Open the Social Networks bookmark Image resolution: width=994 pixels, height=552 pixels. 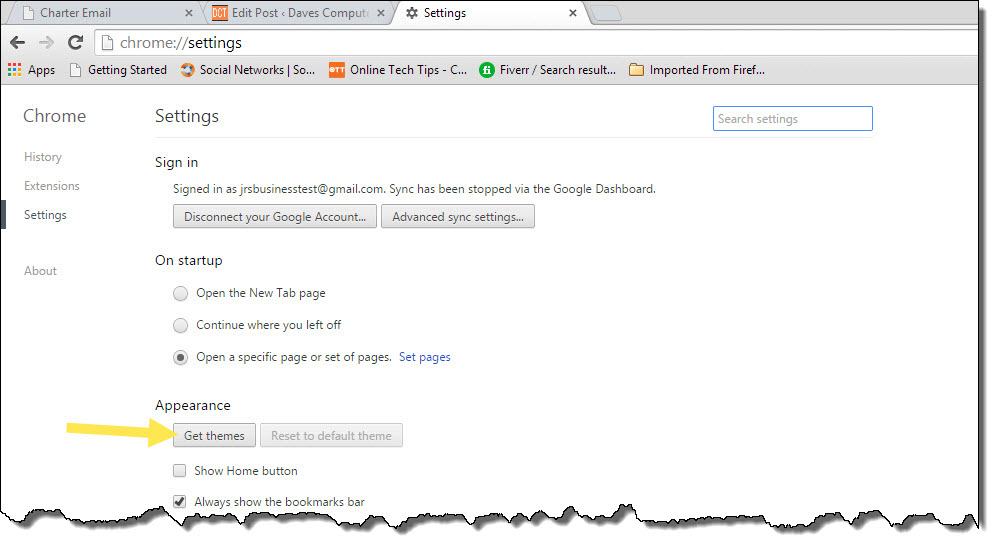pyautogui.click(x=247, y=70)
